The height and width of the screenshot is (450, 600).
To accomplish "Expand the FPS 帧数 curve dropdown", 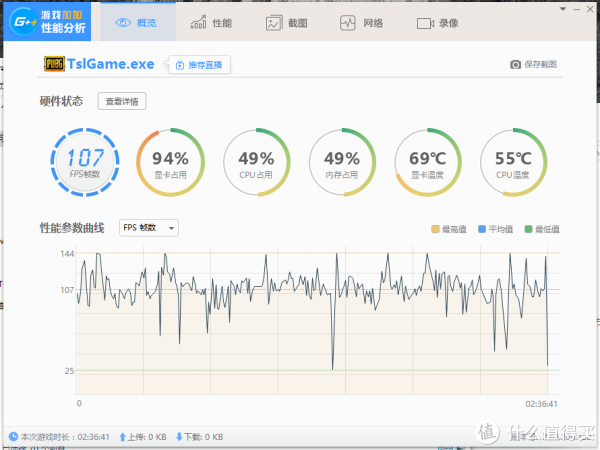I will coord(148,228).
